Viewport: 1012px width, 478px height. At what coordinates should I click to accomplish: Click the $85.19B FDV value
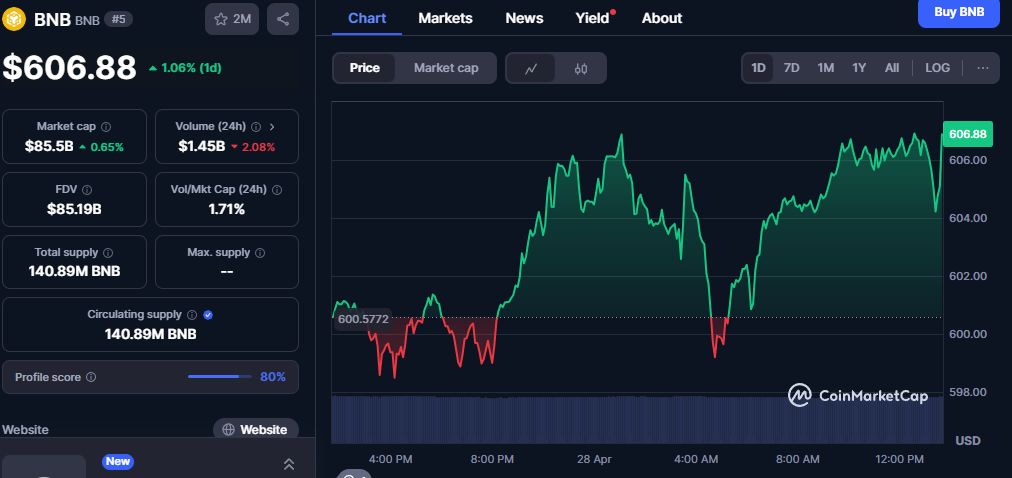click(x=74, y=209)
